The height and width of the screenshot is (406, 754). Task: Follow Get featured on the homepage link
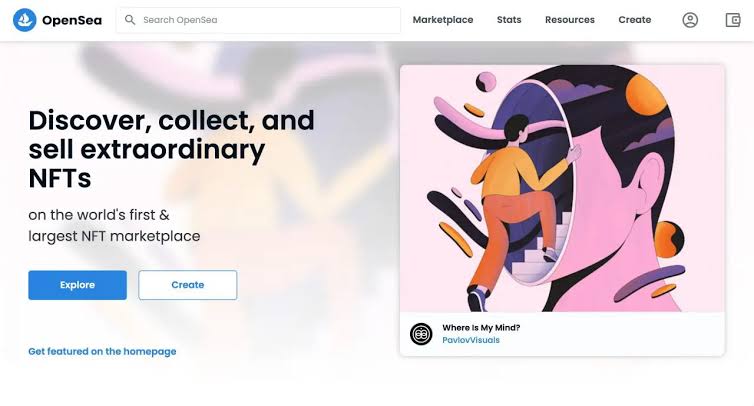[102, 351]
